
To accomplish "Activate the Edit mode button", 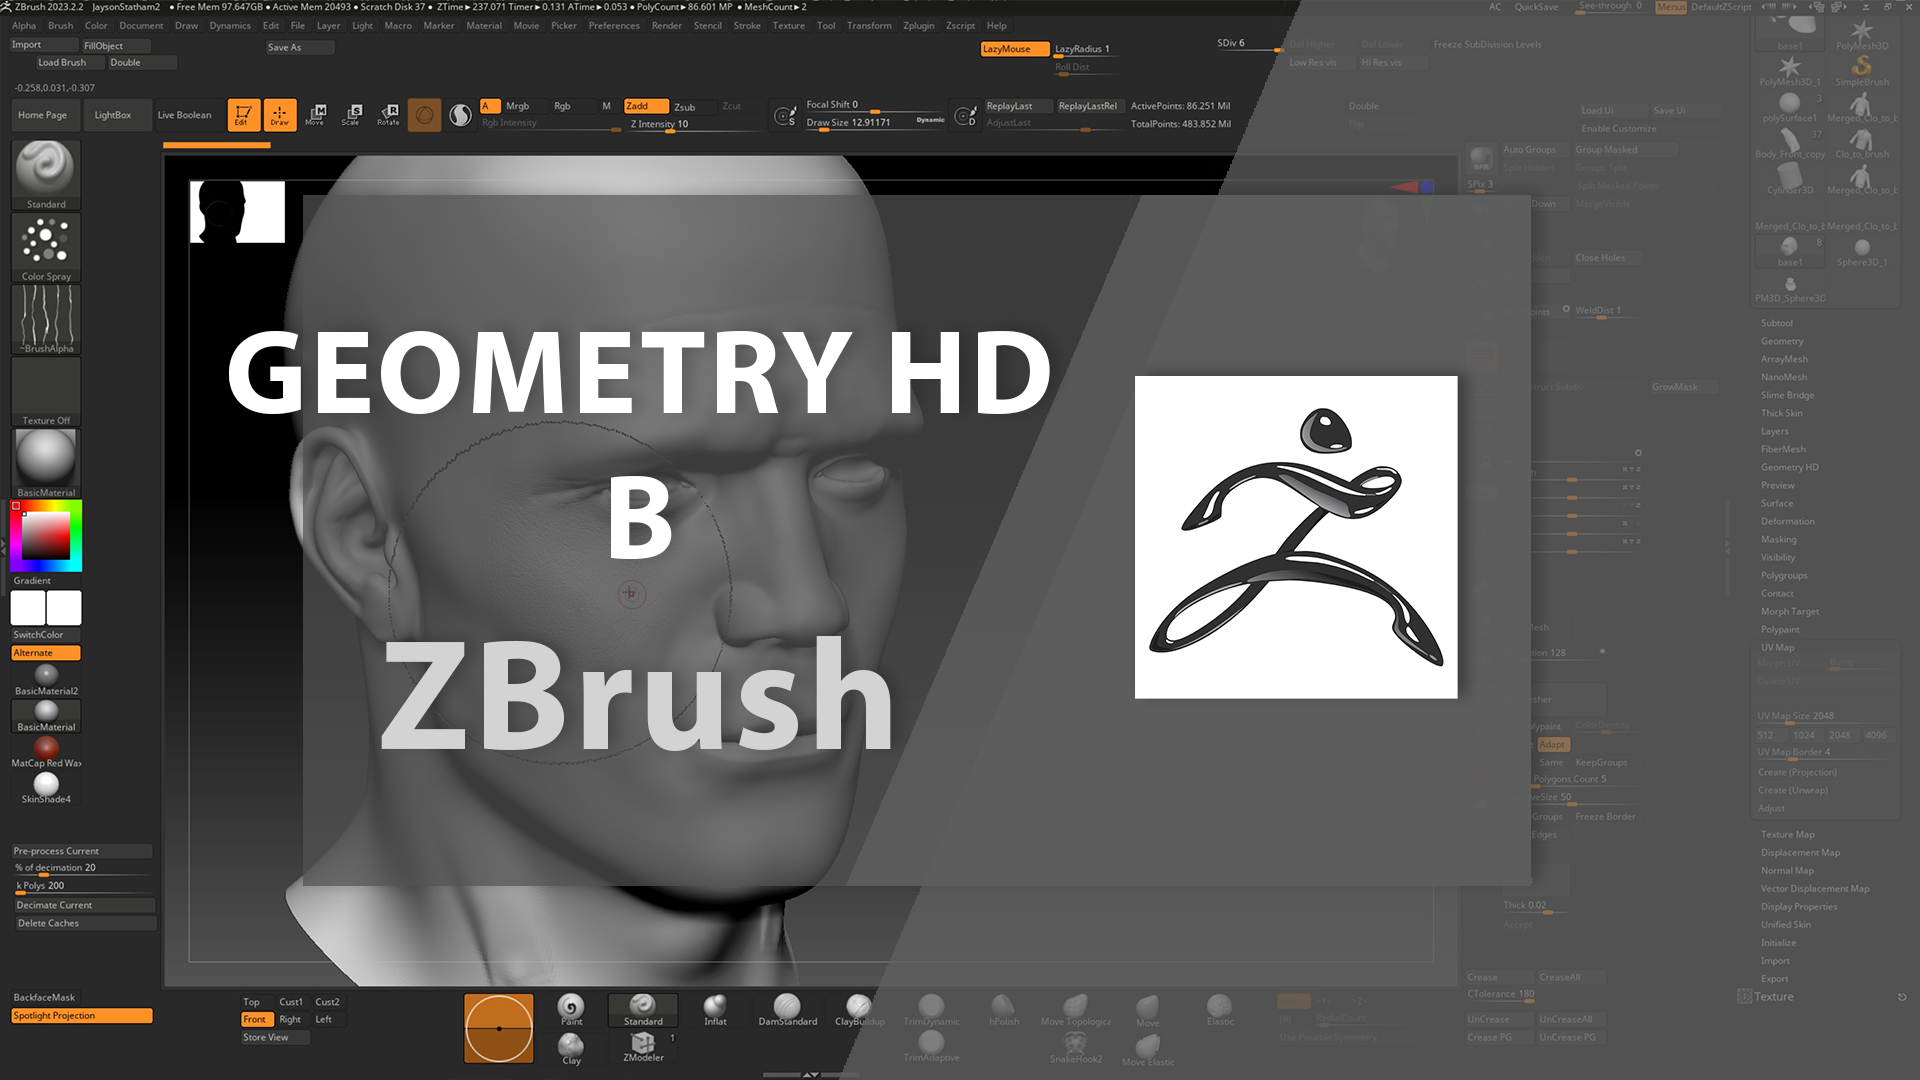I will (243, 114).
